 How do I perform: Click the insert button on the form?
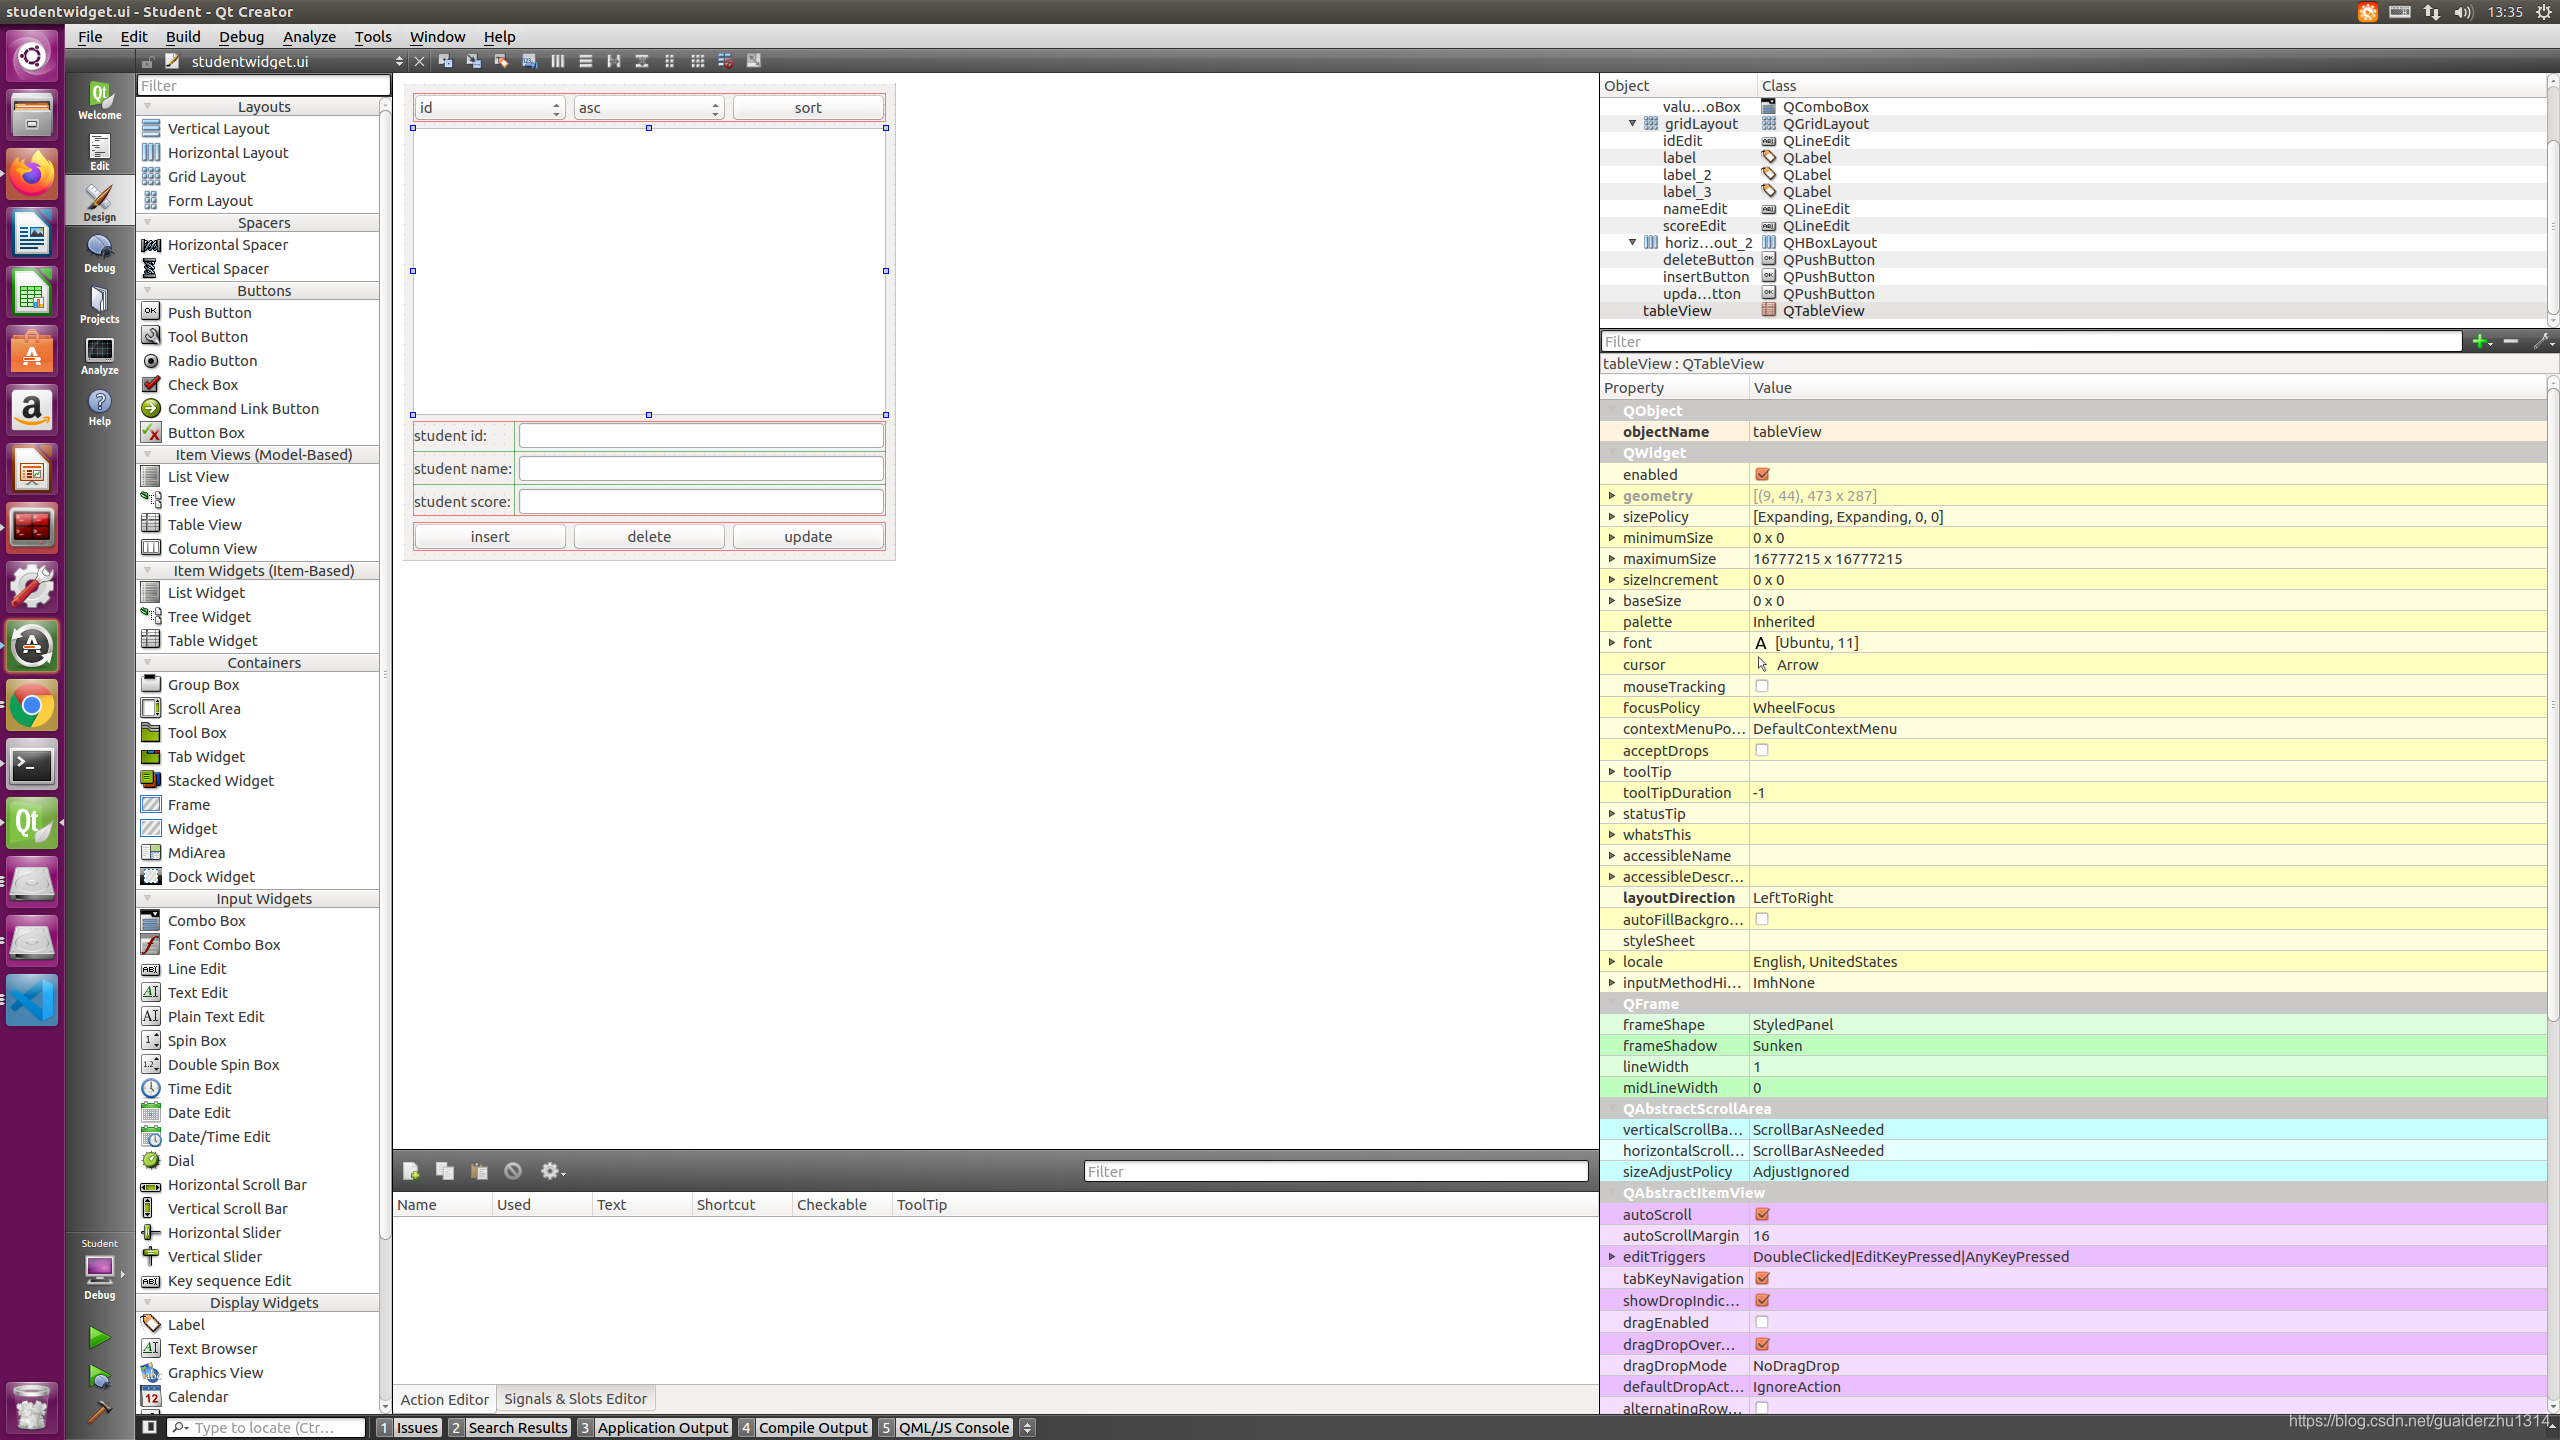(489, 536)
